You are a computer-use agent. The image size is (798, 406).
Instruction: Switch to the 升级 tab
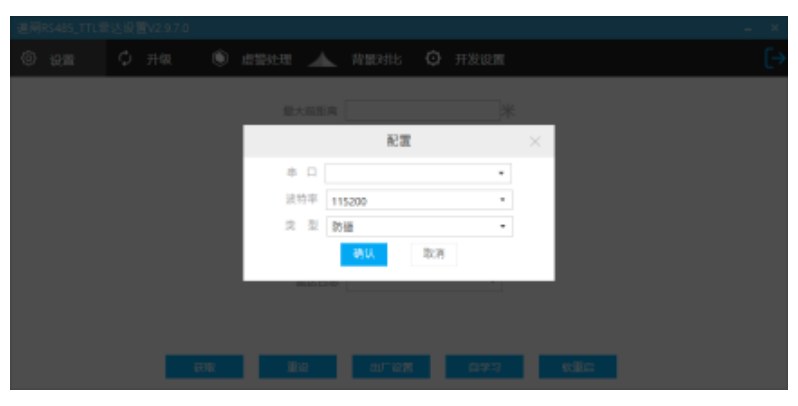(145, 59)
